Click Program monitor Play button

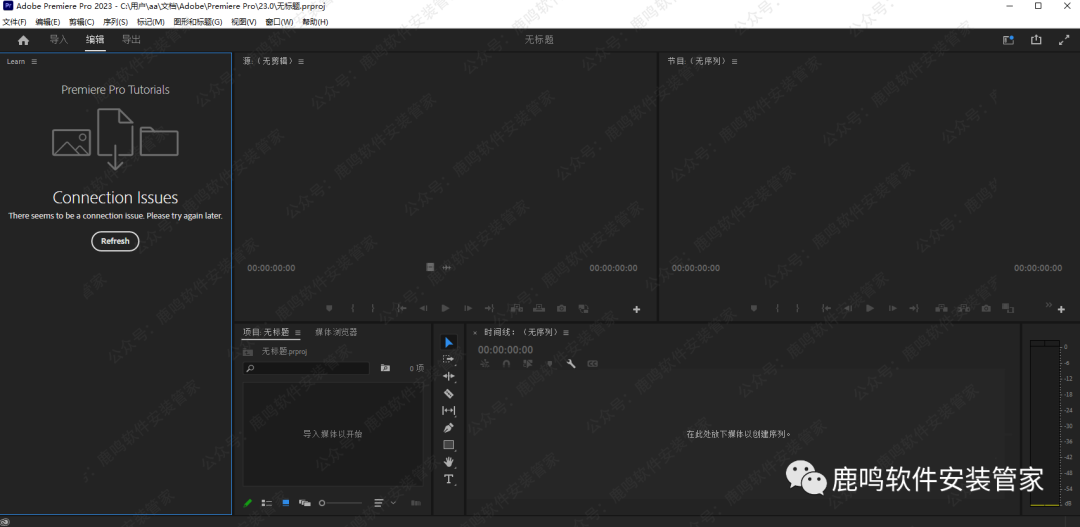coord(870,309)
